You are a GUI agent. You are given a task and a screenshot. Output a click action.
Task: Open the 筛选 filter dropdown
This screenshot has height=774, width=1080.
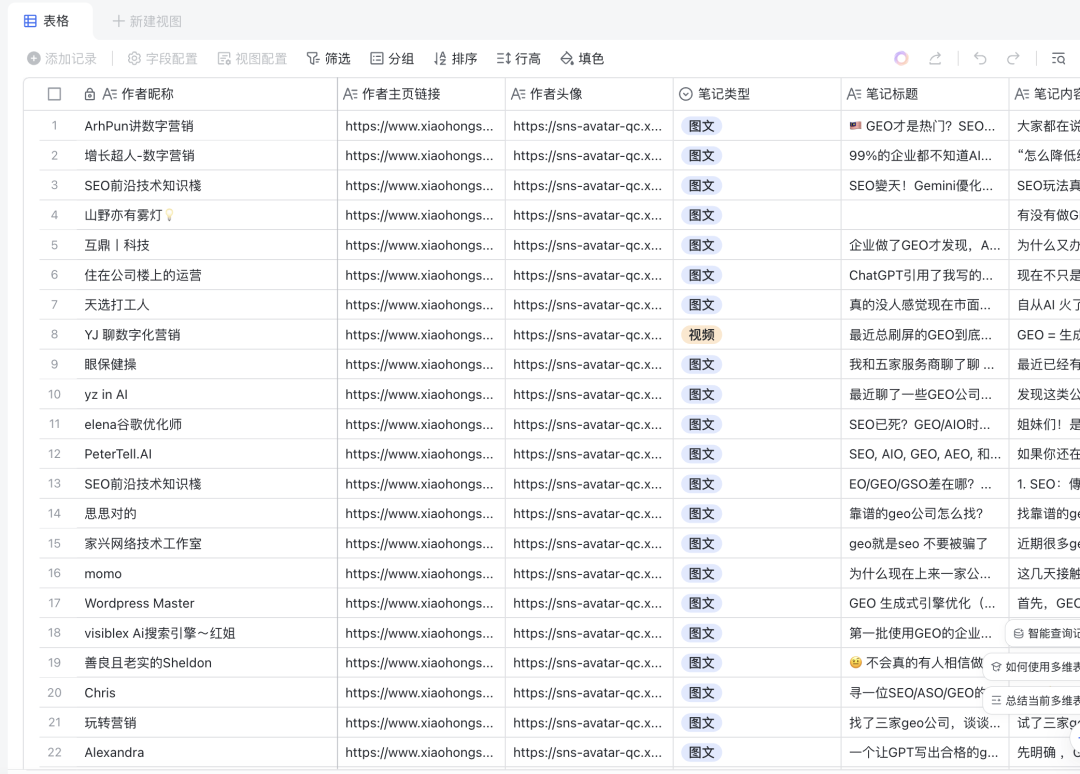[x=328, y=59]
